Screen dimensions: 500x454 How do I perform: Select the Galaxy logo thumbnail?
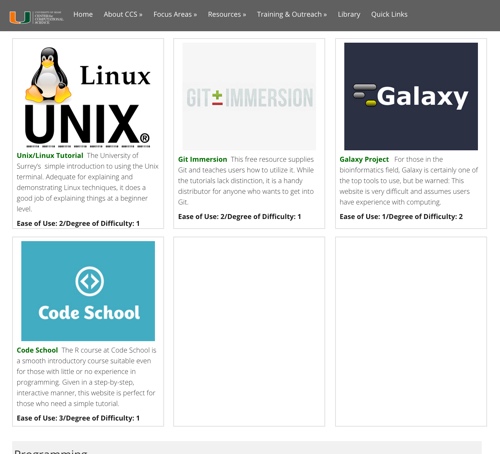411,96
